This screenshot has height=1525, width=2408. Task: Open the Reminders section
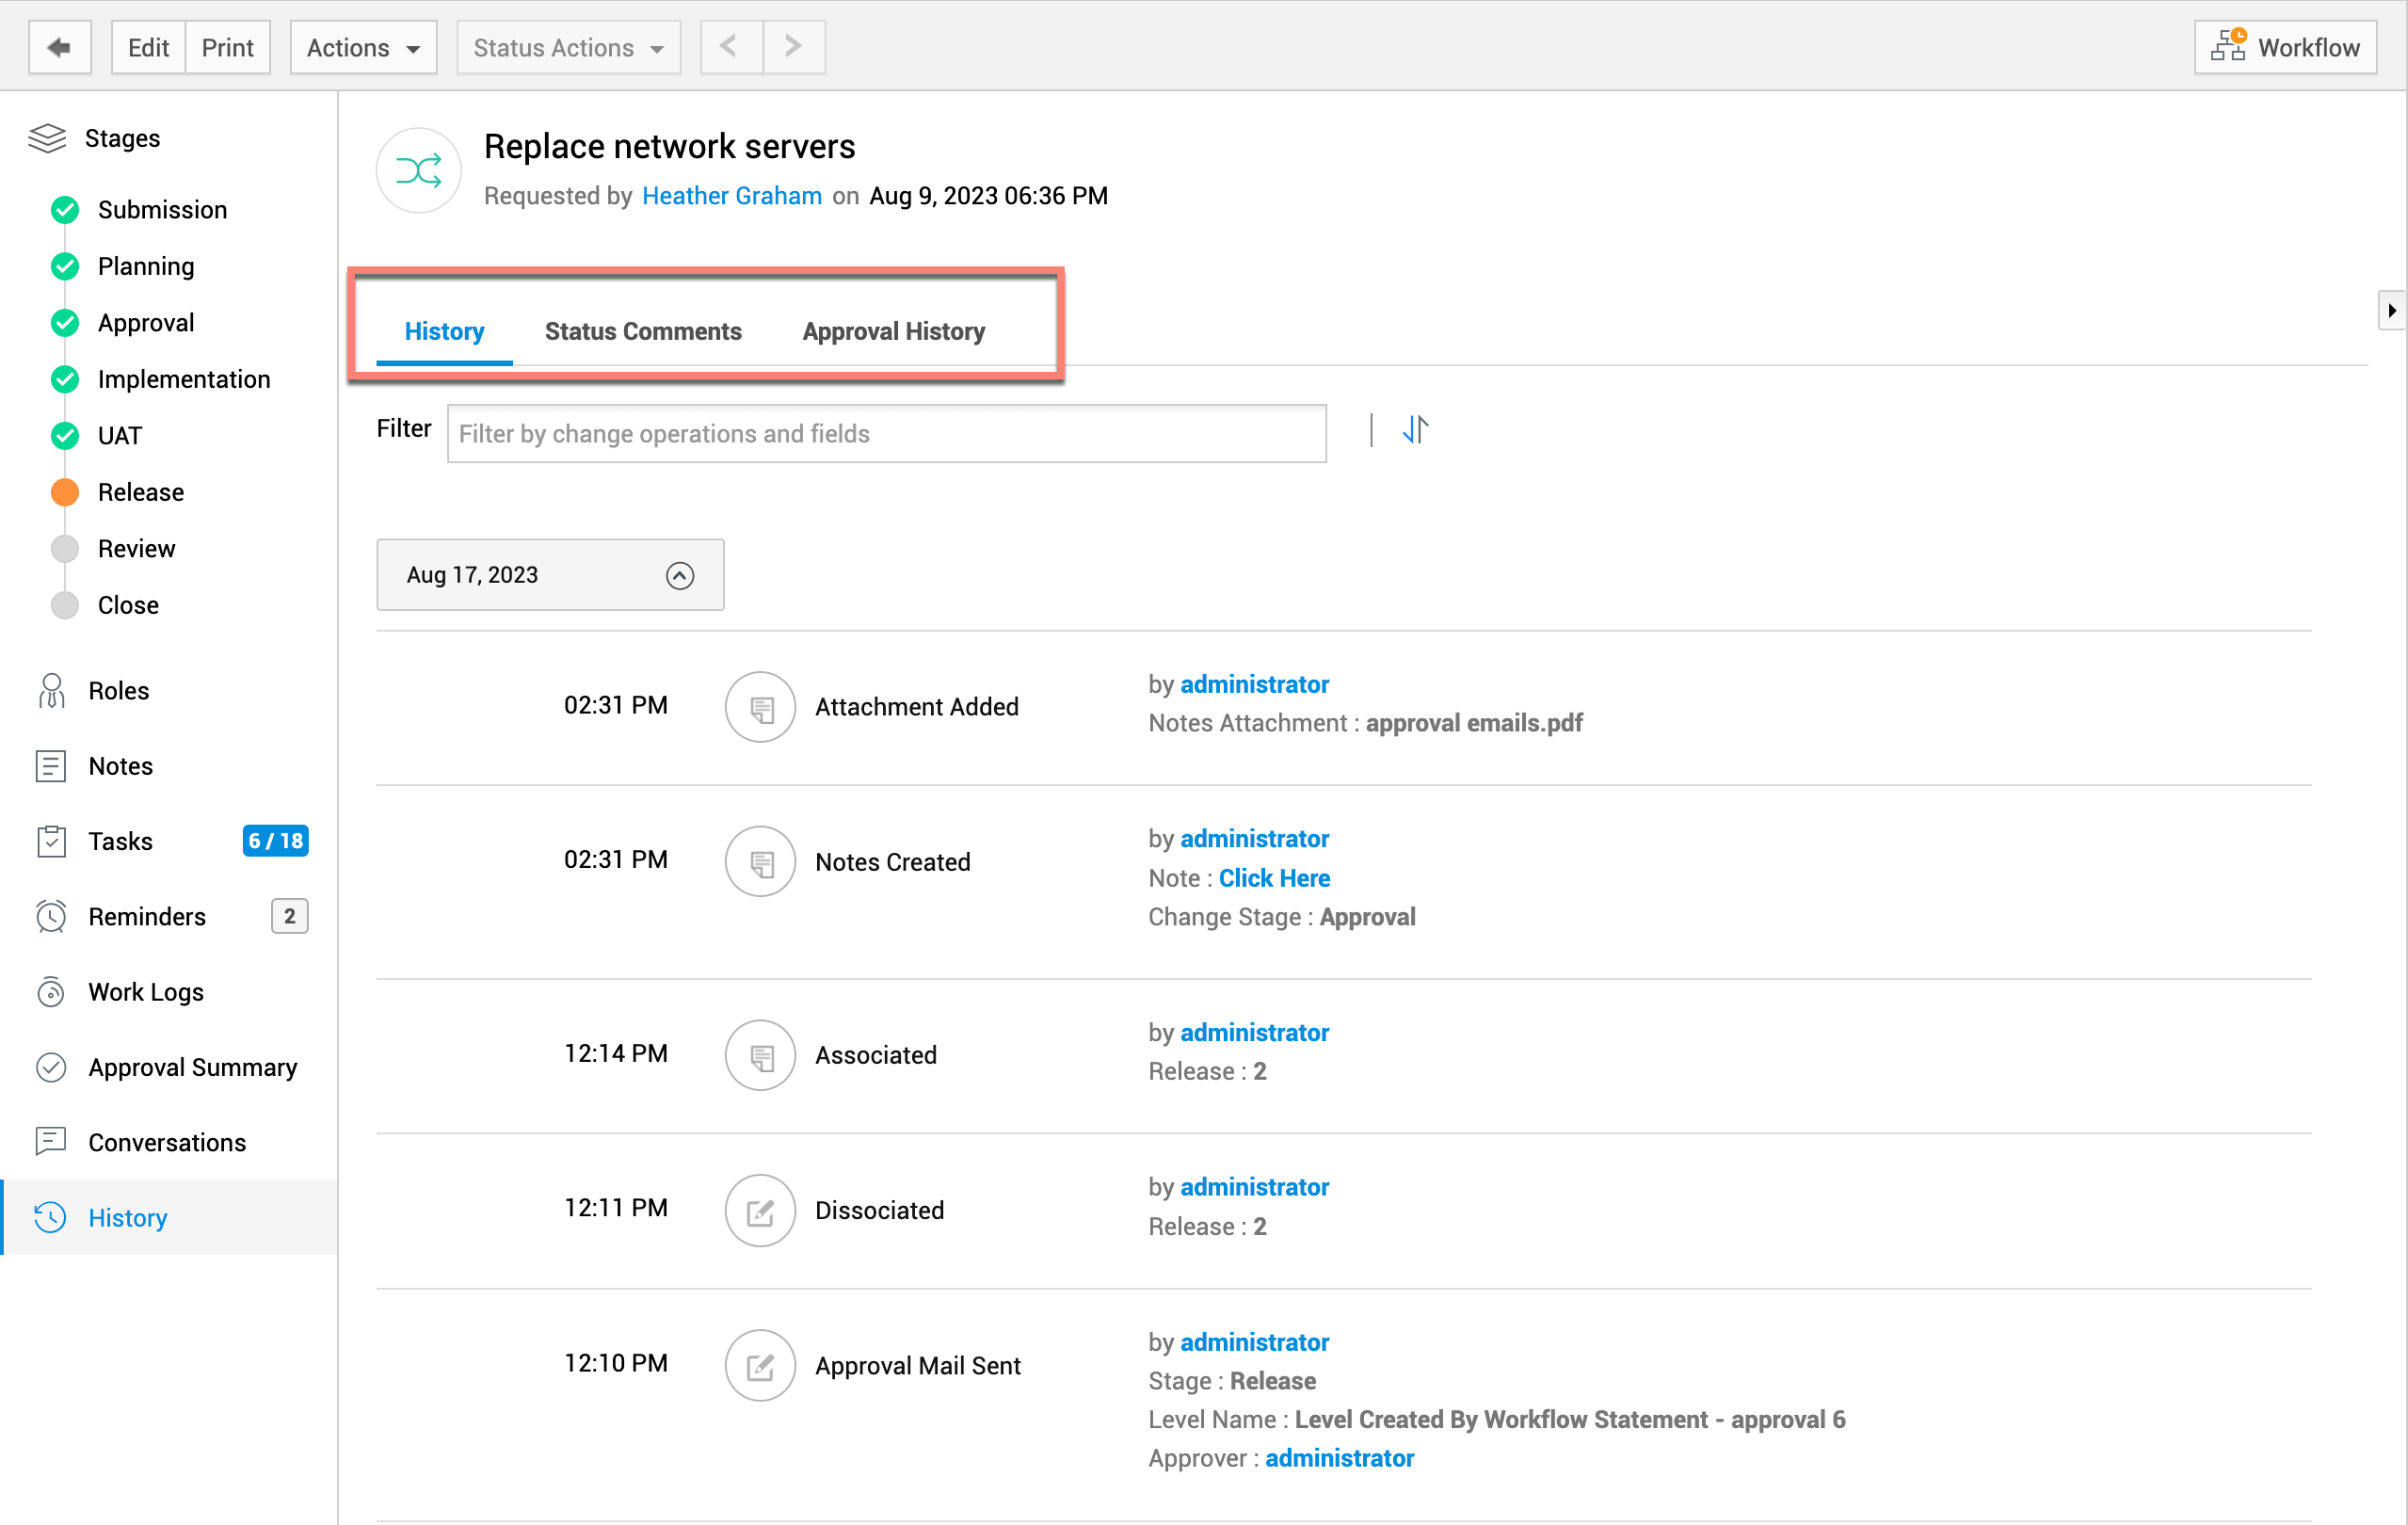[147, 916]
